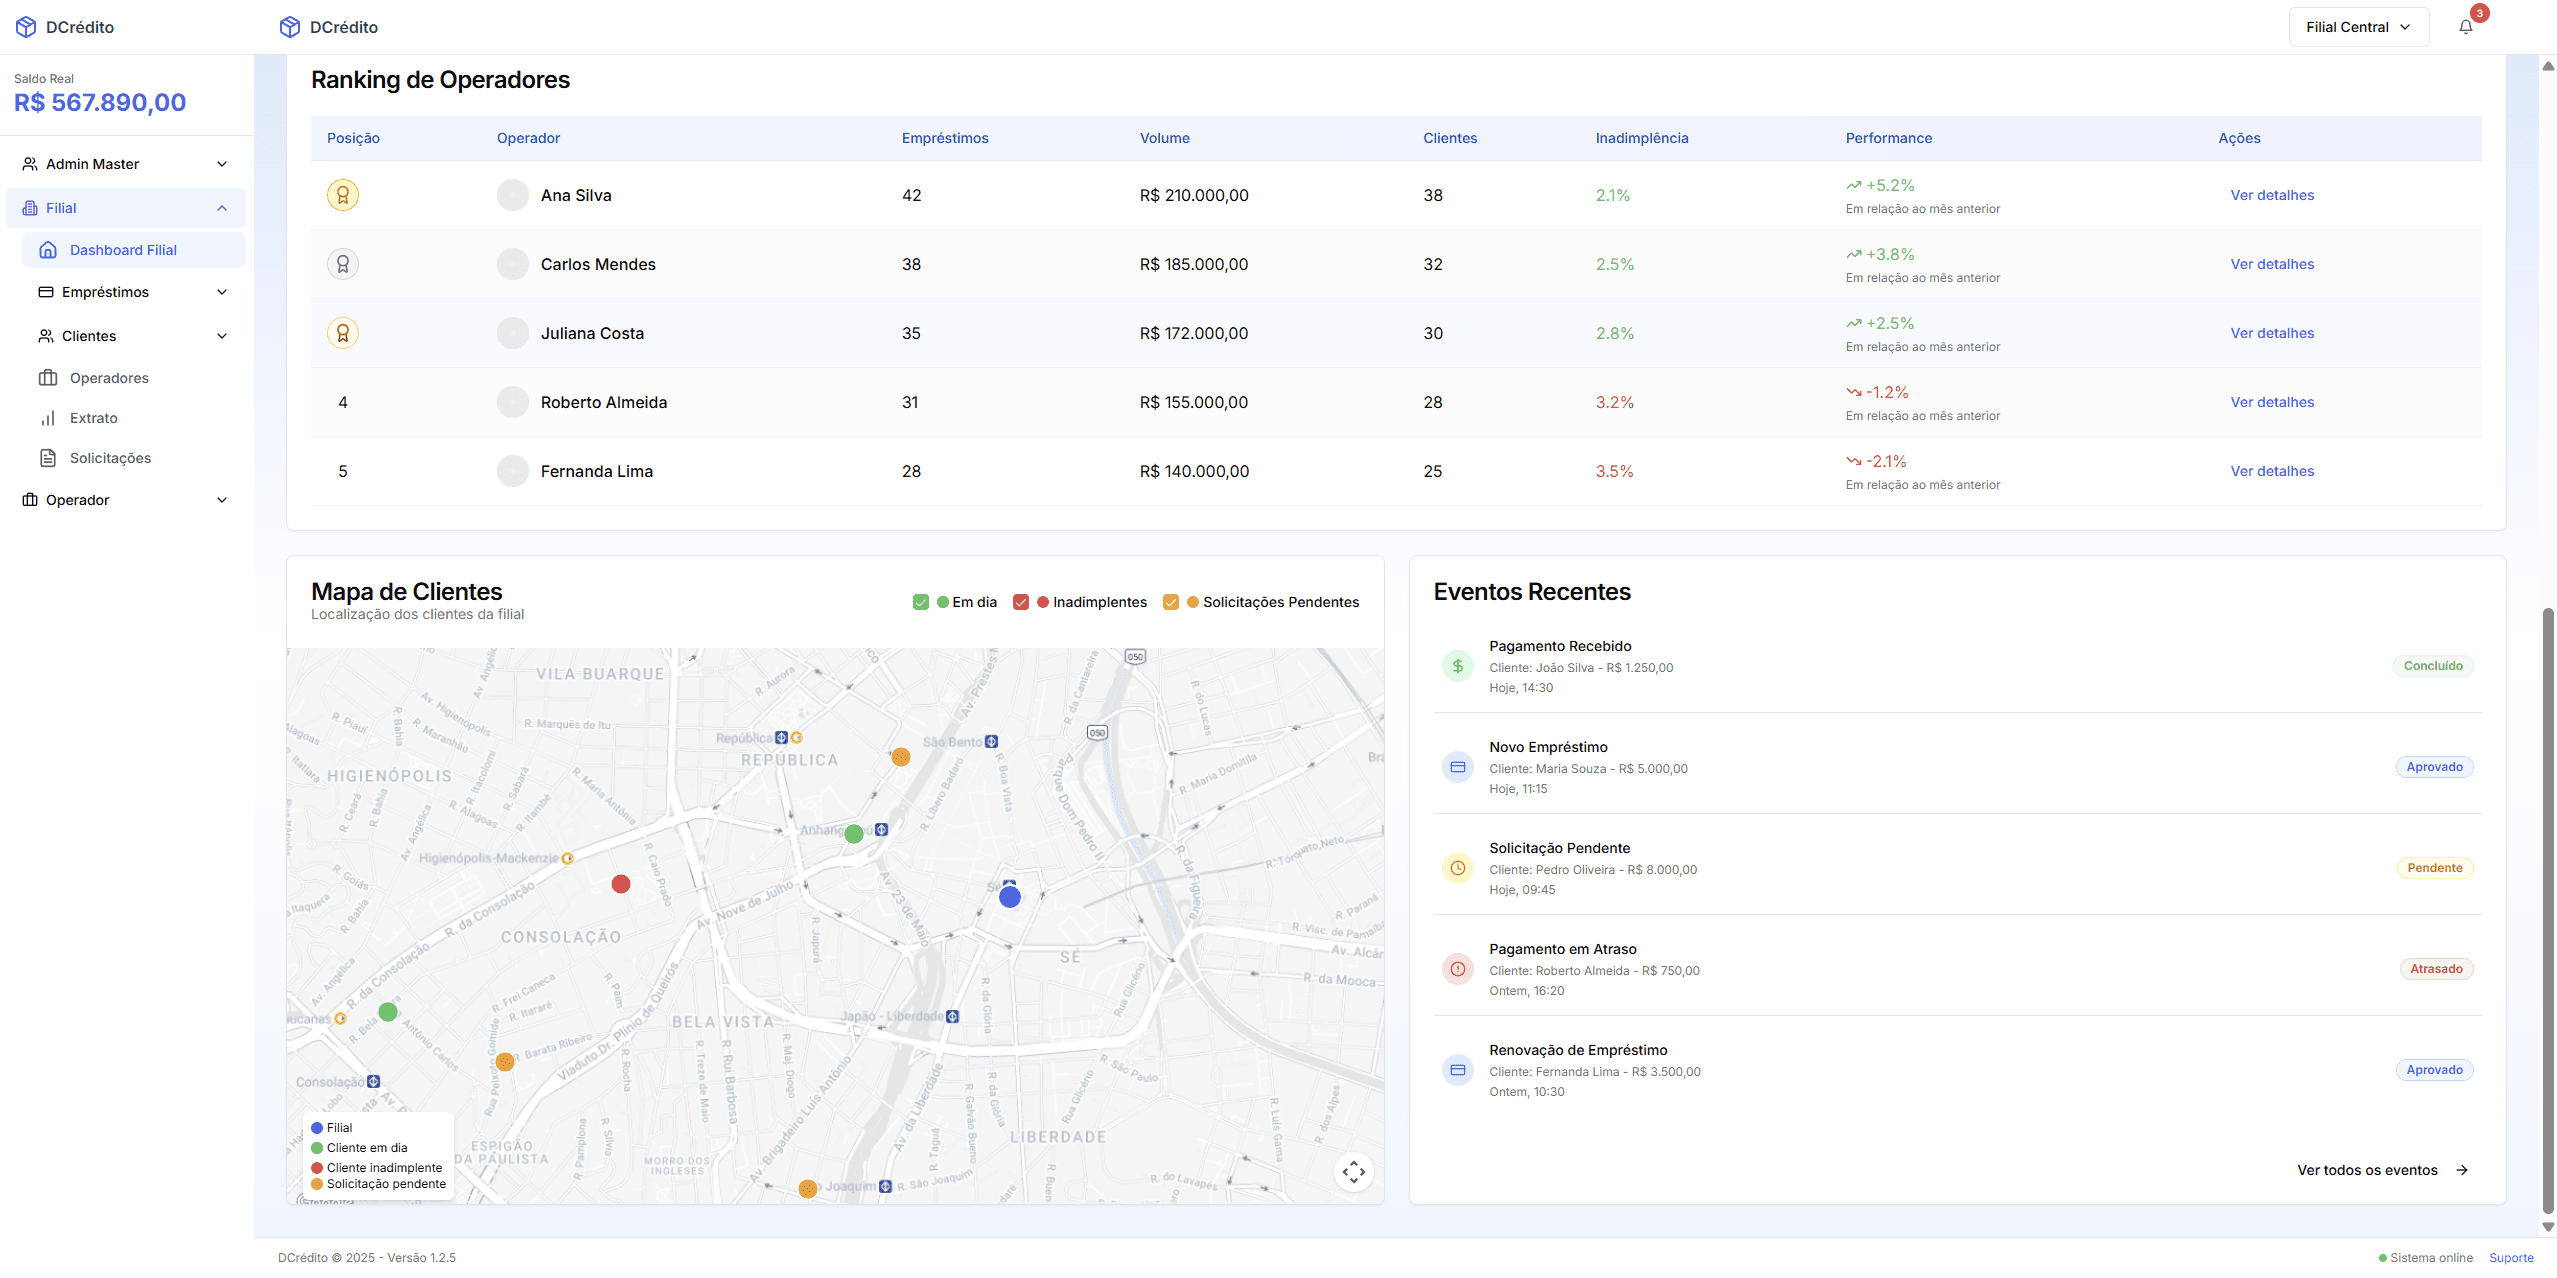Click DCrédito cube logo in sidebar
Viewport: 2557px width, 1278px height.
[x=26, y=27]
